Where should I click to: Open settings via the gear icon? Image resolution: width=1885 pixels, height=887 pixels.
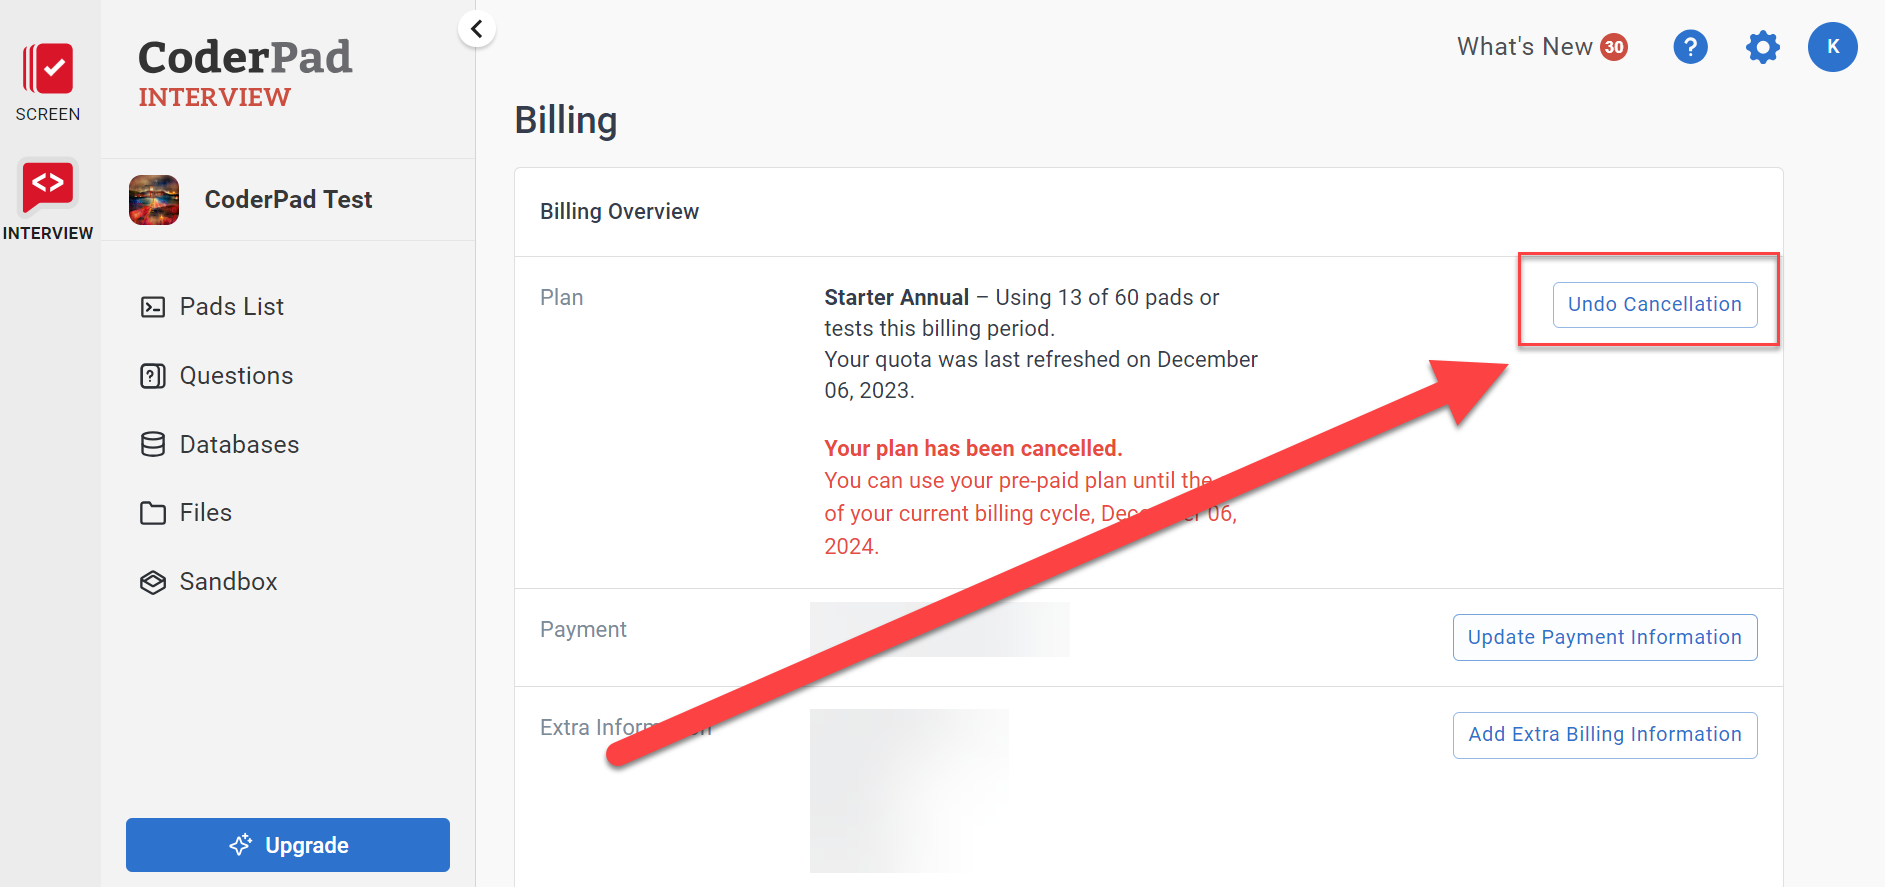click(x=1762, y=47)
